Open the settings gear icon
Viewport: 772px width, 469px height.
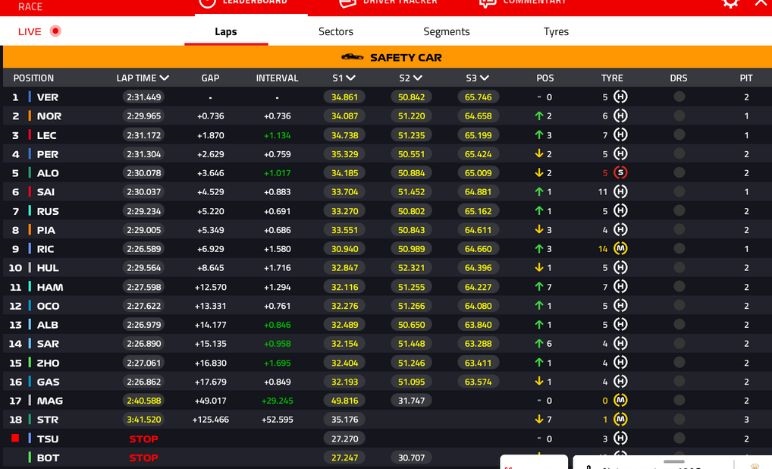(731, 3)
